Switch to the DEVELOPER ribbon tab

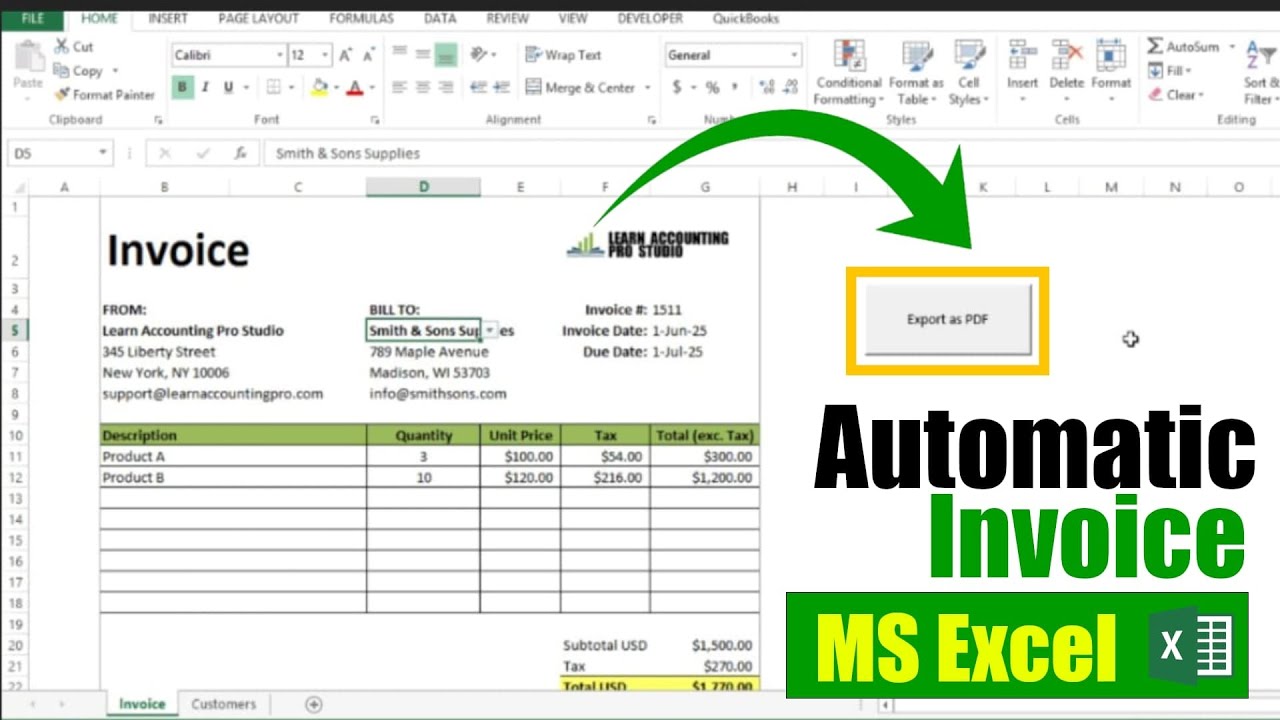[649, 17]
